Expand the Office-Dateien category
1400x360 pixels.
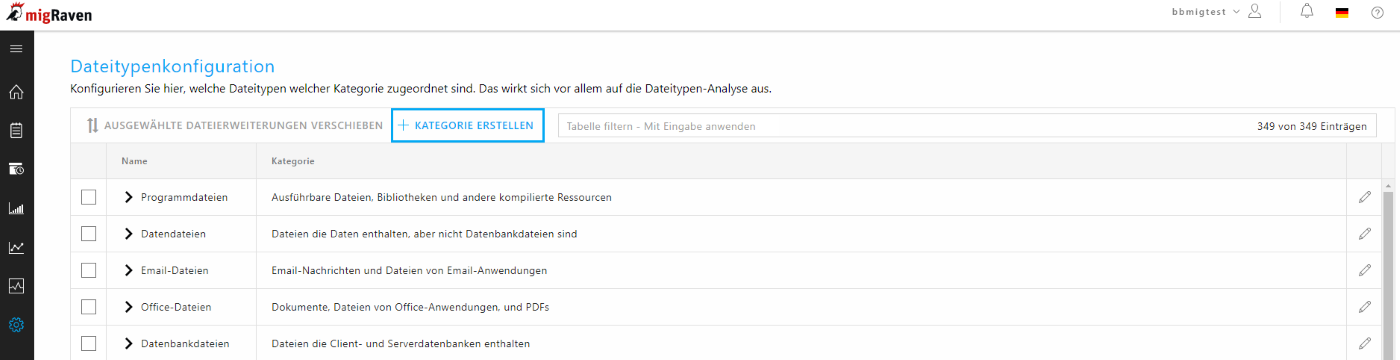(128, 307)
